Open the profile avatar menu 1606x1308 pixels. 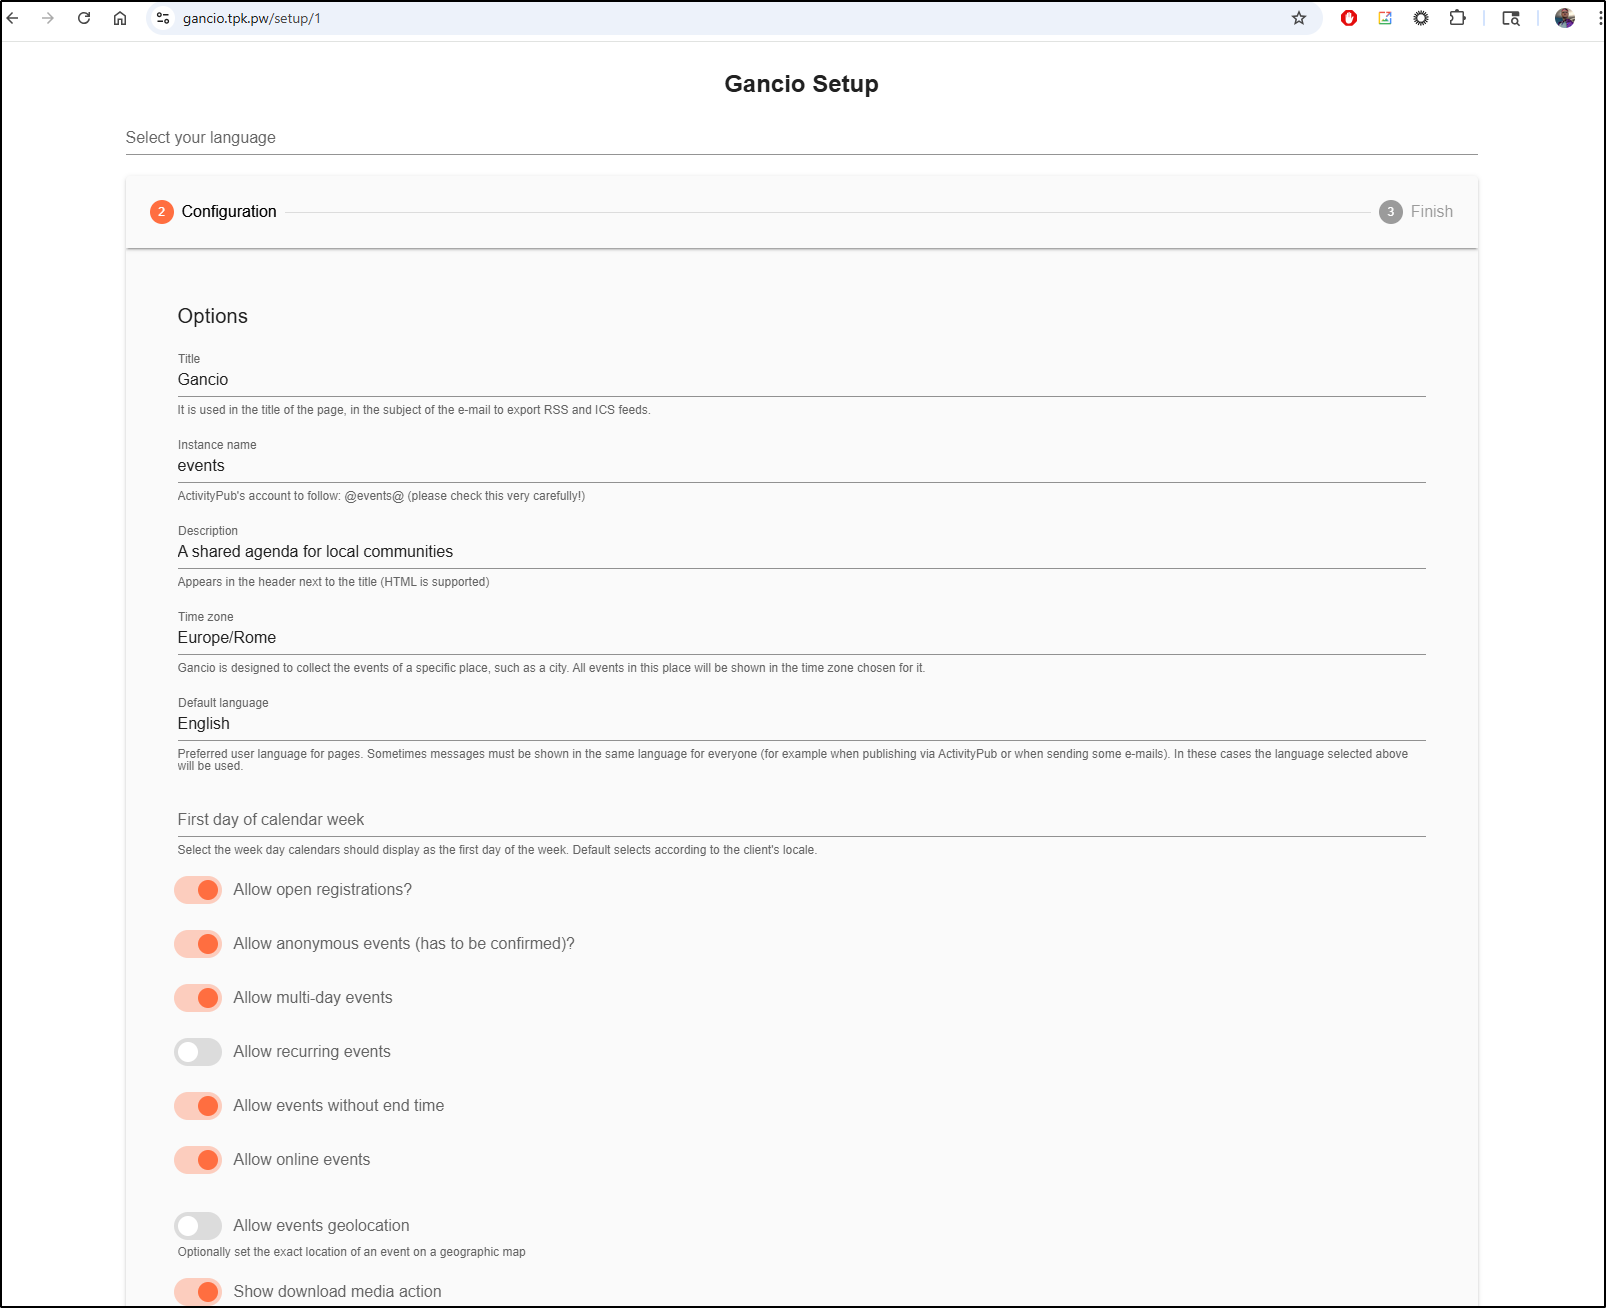pyautogui.click(x=1565, y=18)
